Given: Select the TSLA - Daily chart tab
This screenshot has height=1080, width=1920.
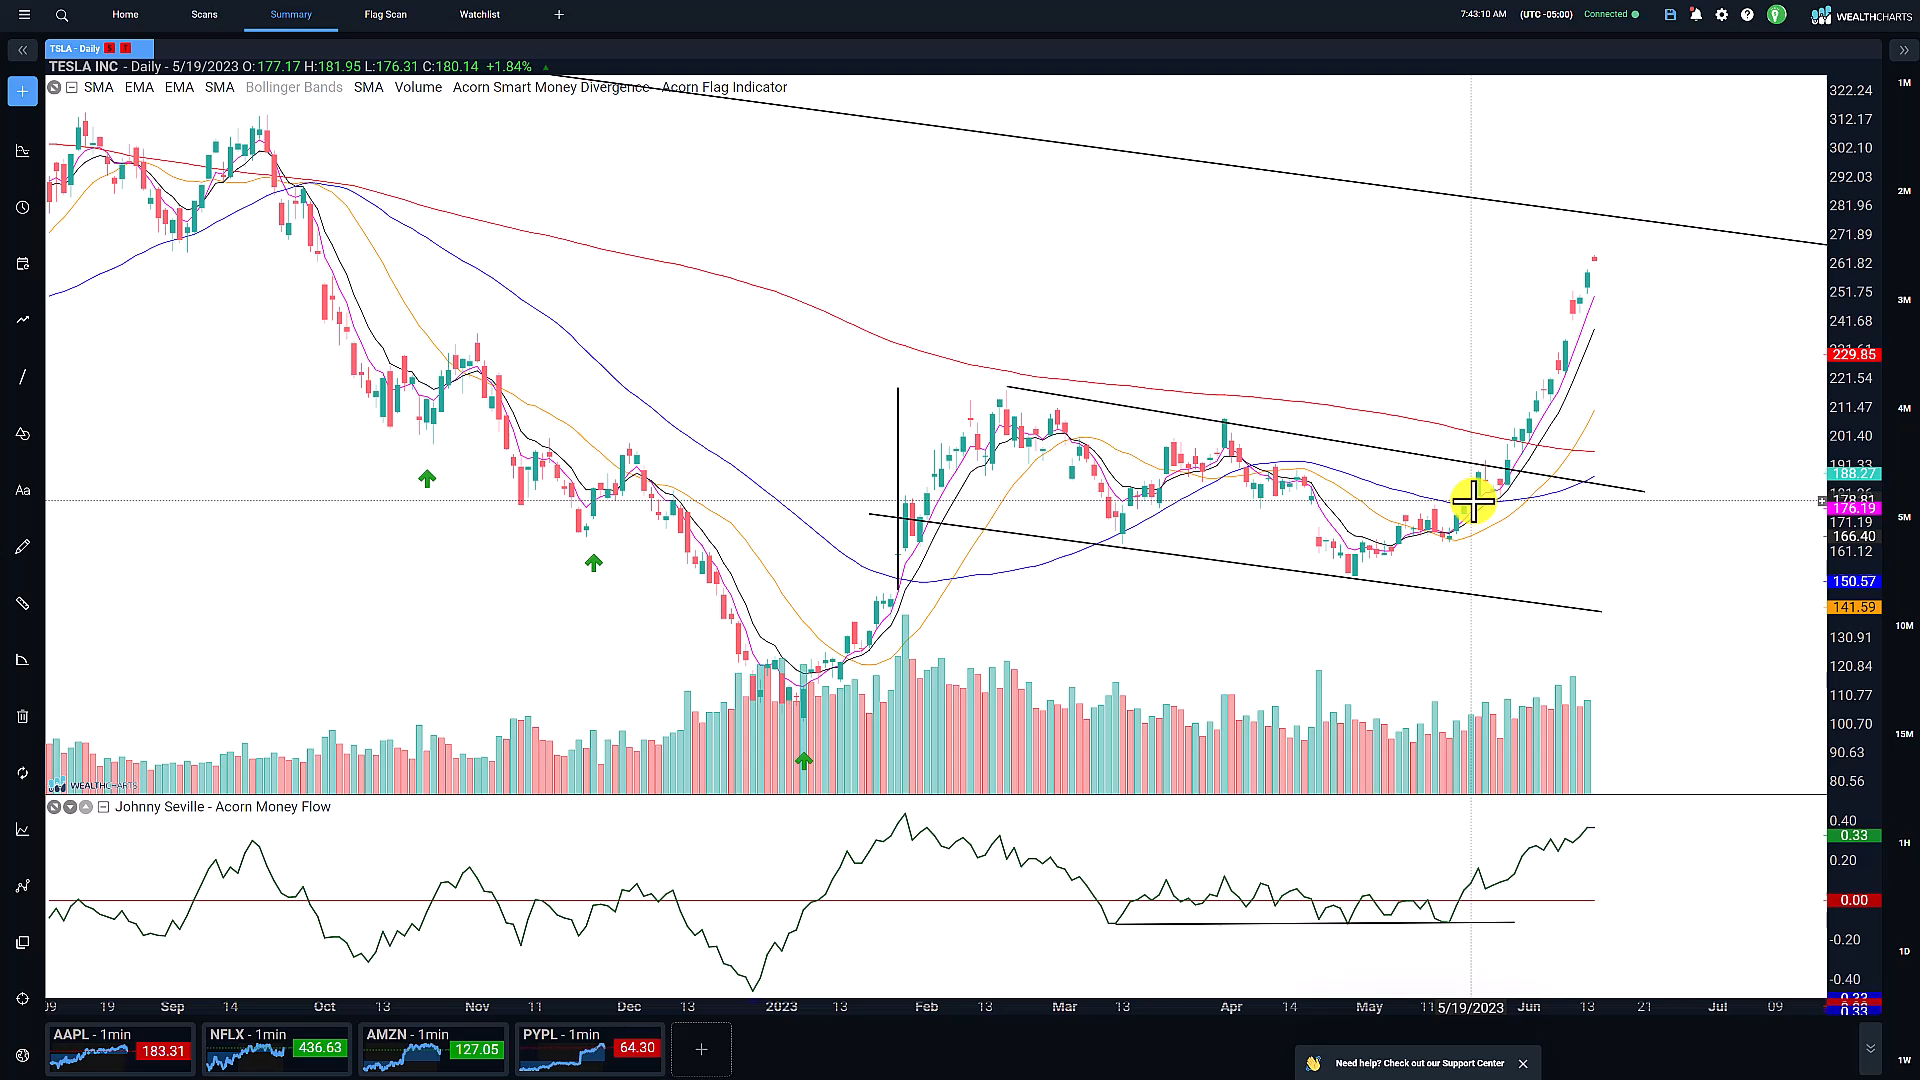Looking at the screenshot, I should click(x=99, y=48).
